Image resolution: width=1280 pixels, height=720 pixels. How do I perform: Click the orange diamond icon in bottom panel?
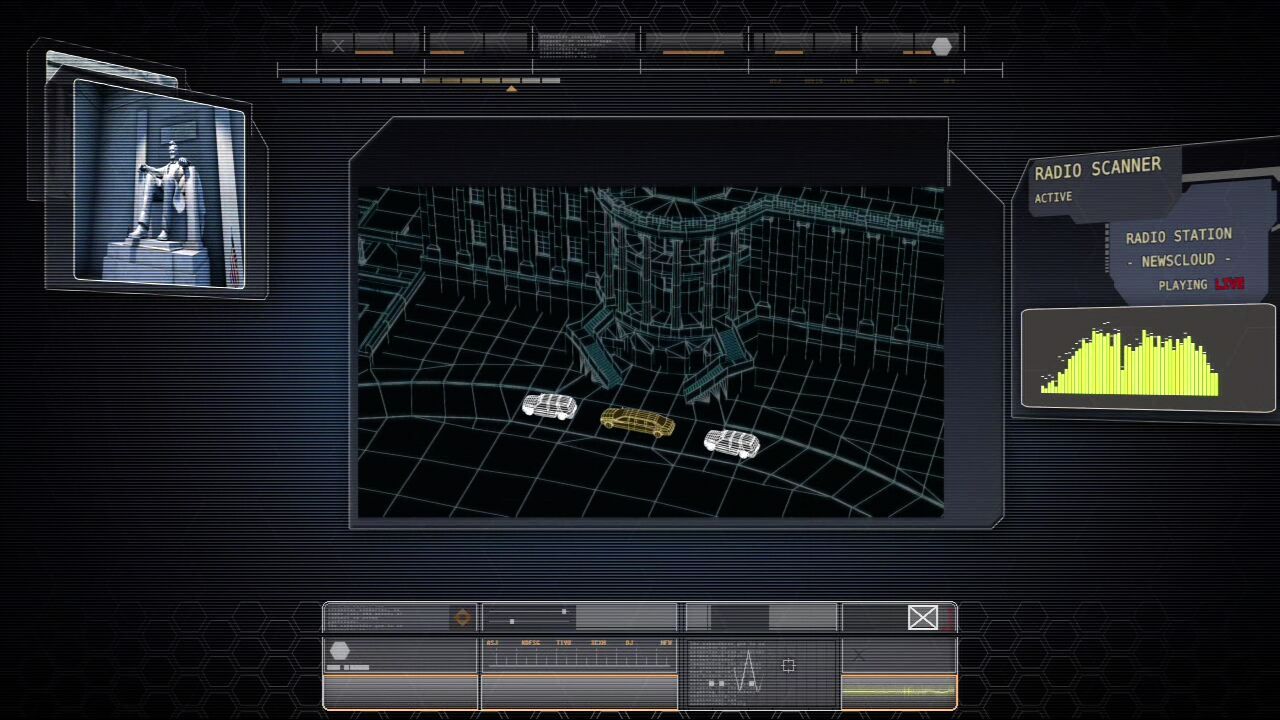[x=462, y=618]
